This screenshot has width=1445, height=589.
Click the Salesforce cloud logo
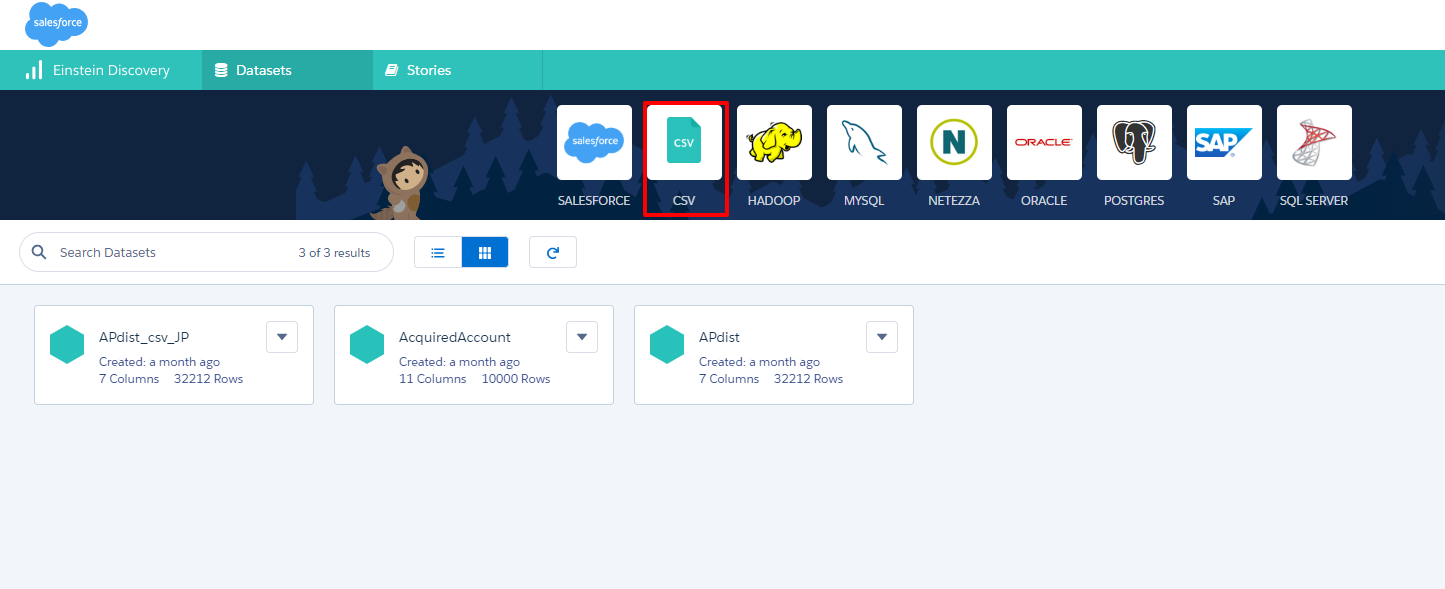pos(56,24)
